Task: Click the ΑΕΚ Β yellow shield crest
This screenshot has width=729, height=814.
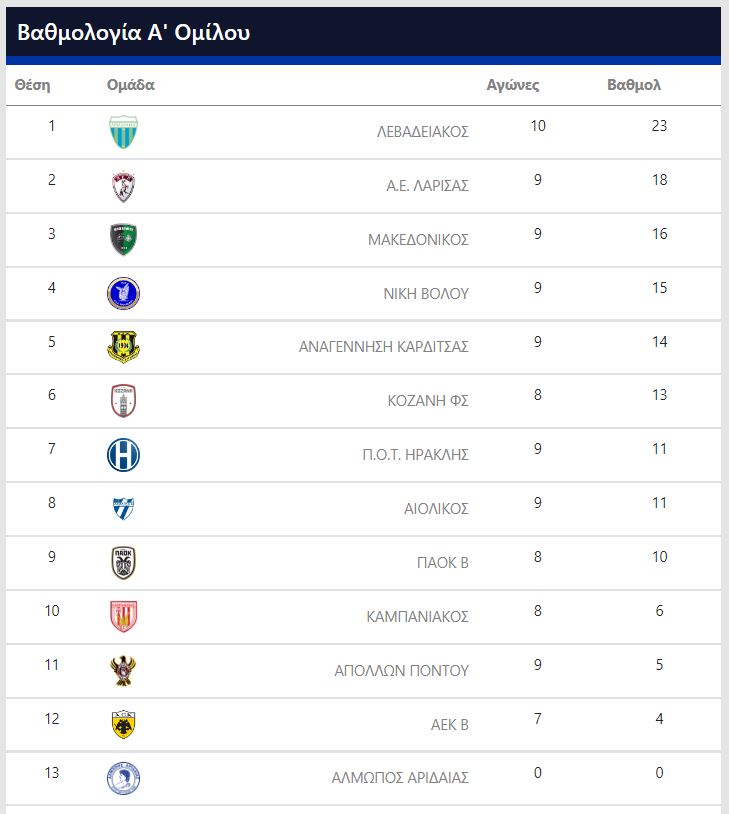Action: [124, 725]
